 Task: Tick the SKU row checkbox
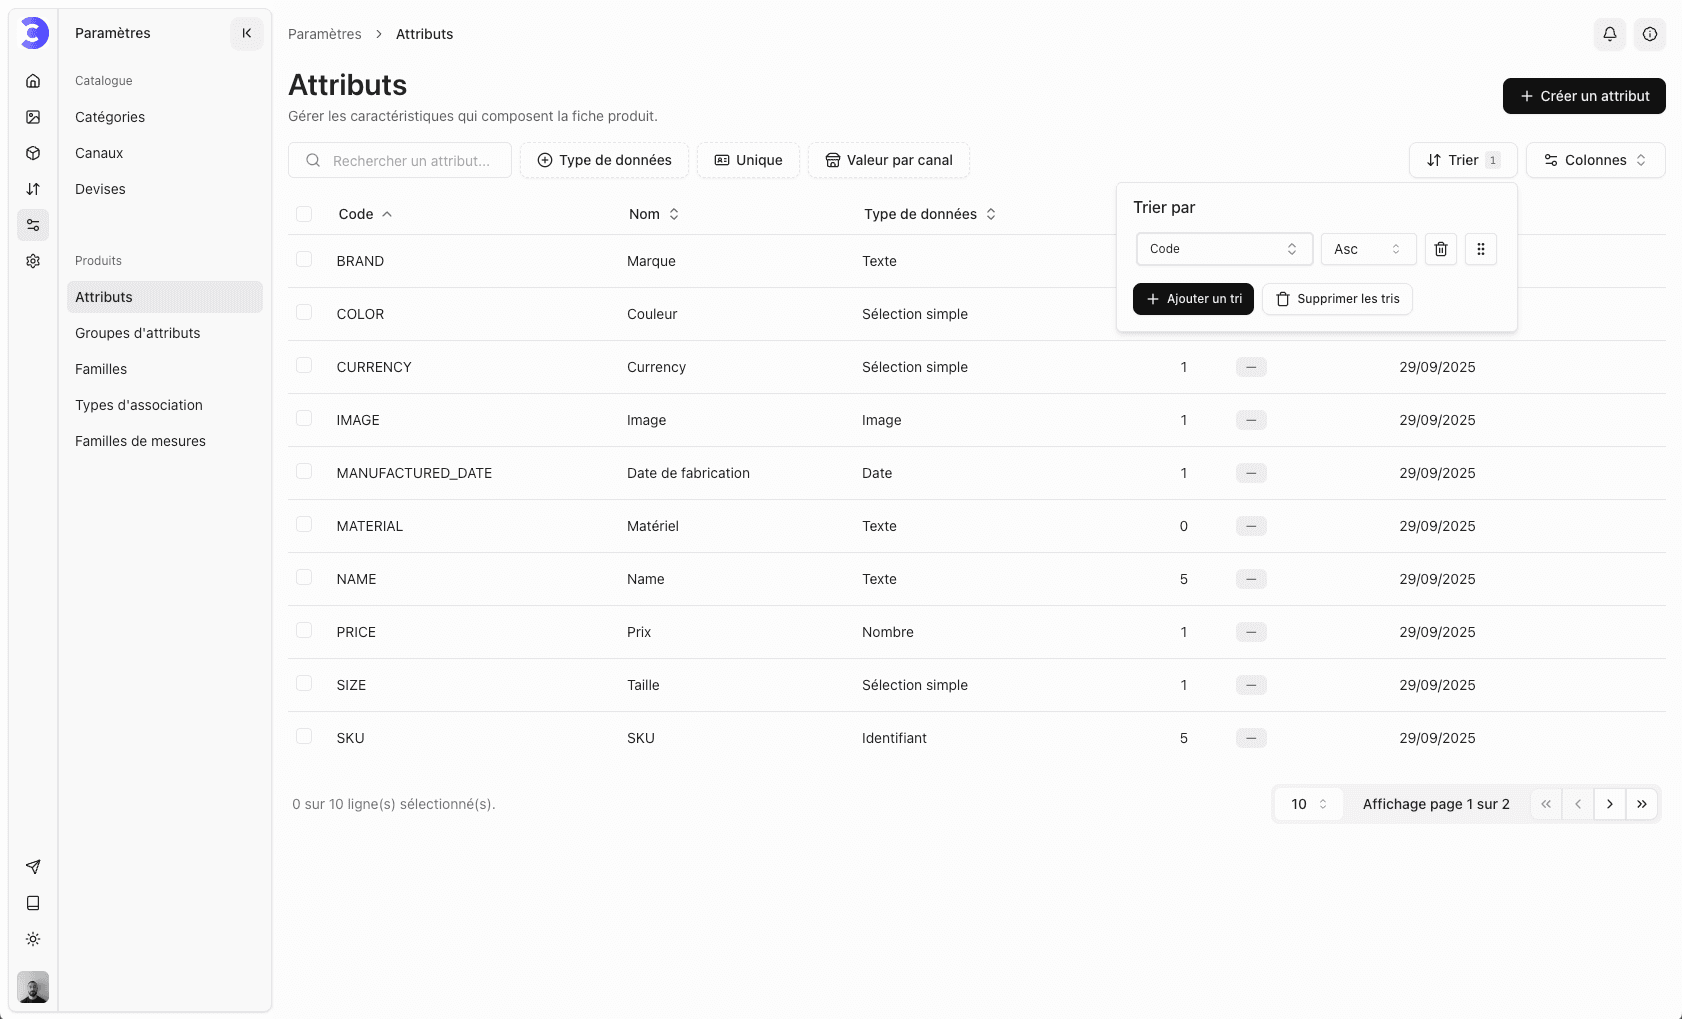[x=304, y=737]
